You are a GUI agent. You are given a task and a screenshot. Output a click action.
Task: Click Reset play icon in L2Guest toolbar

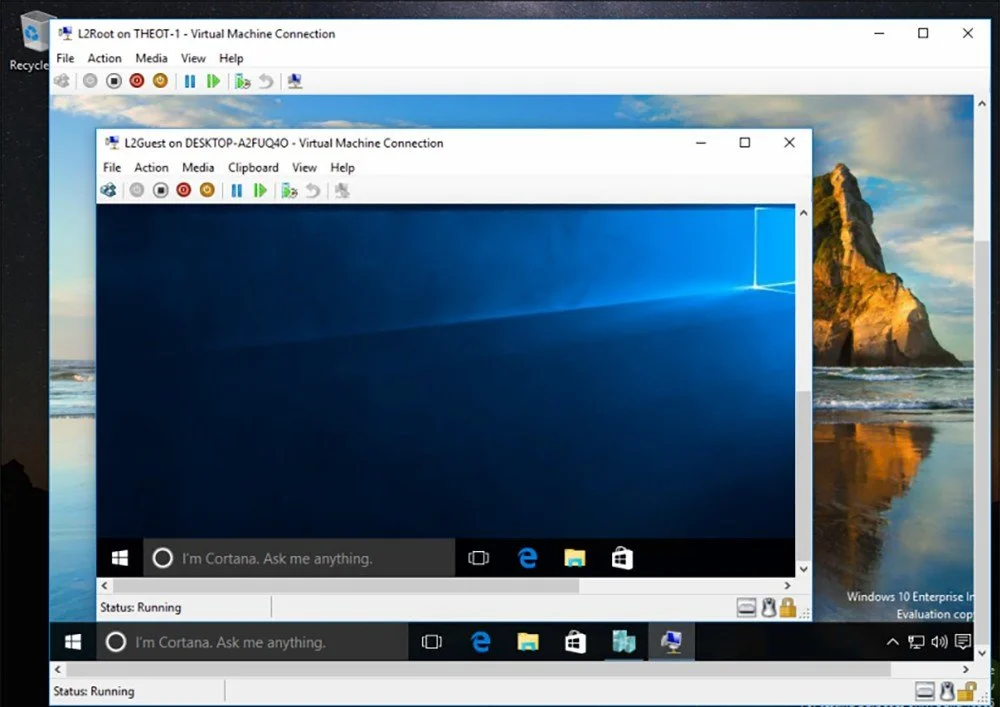(x=260, y=190)
